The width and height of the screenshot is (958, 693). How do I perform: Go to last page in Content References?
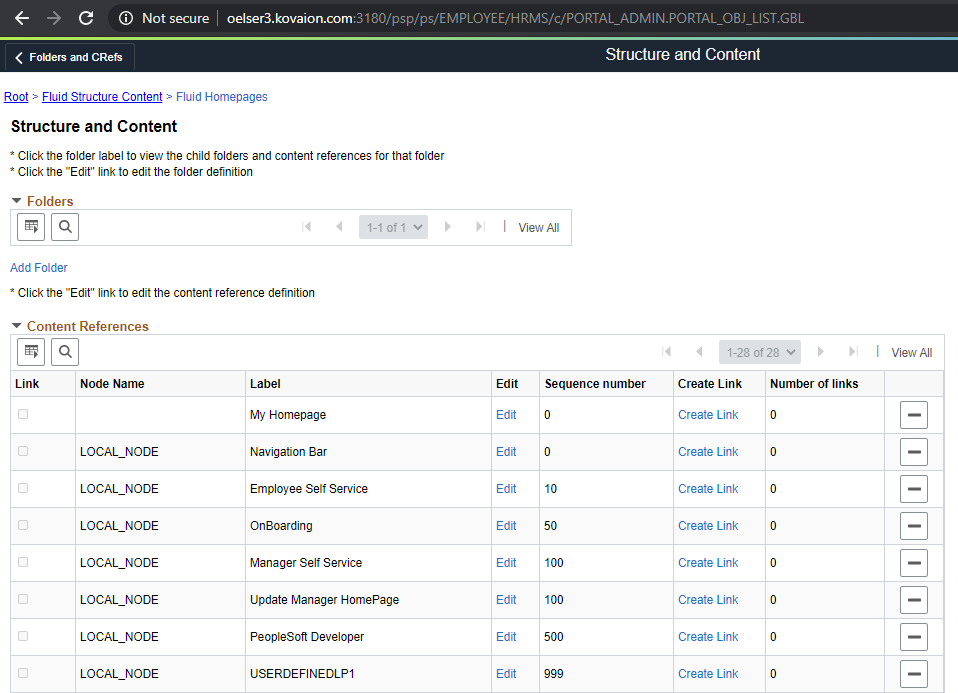tap(854, 351)
